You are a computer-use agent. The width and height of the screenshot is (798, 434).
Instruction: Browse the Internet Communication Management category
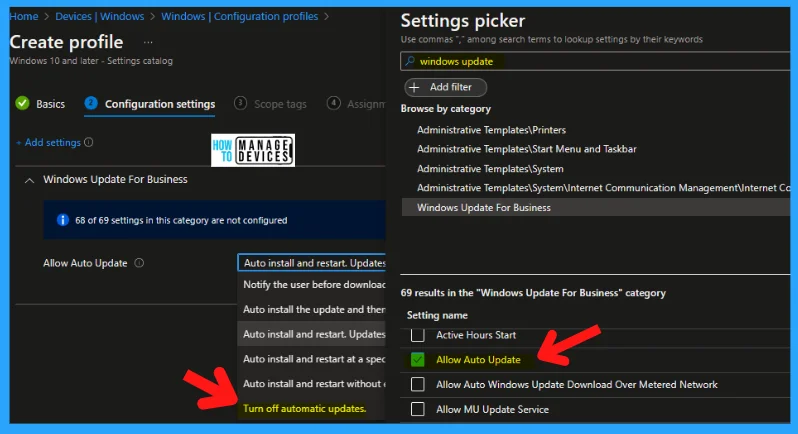(x=603, y=188)
